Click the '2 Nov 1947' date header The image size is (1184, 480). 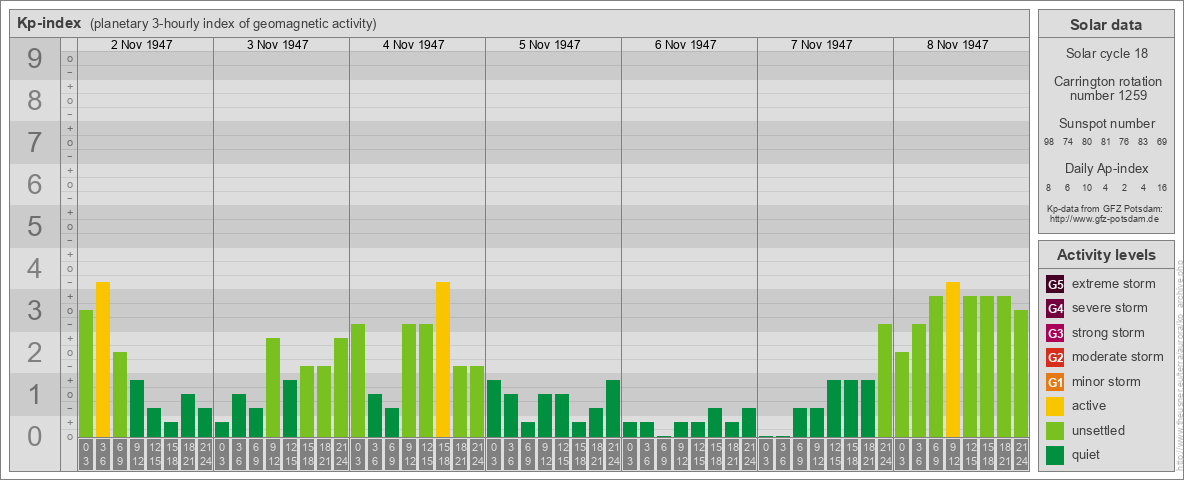[x=141, y=45]
